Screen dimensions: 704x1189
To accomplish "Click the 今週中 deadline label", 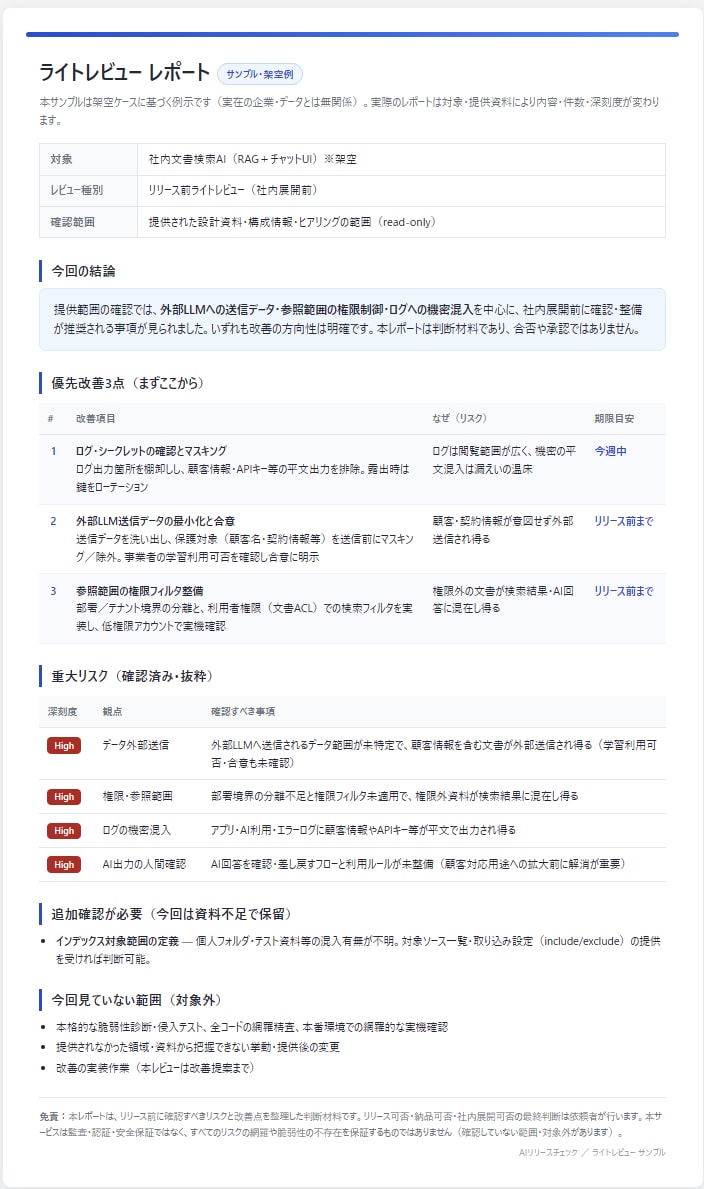I will pos(610,451).
